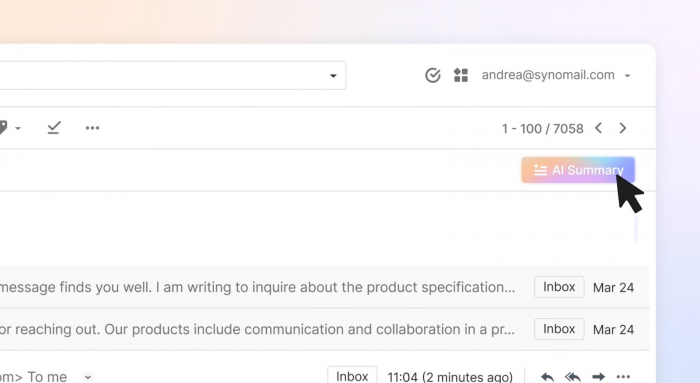The height and width of the screenshot is (383, 700).
Task: Click inside the search input field
Action: coord(161,75)
